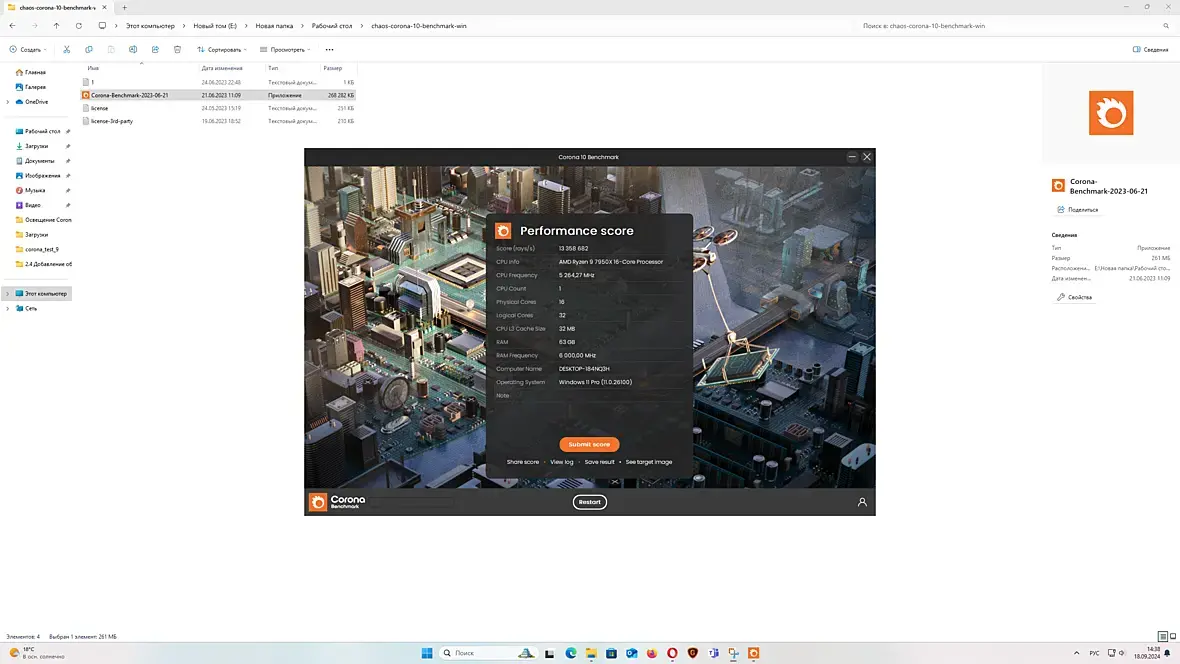
Task: Click Новая папка breadcrumb
Action: click(274, 26)
